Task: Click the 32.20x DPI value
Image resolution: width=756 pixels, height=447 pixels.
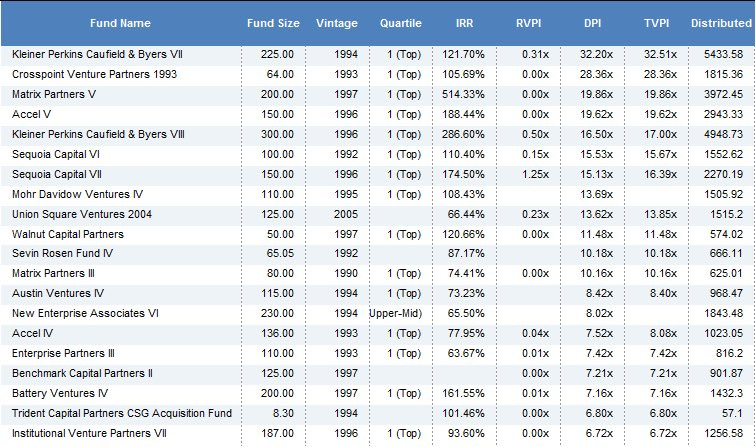Action: tap(596, 54)
